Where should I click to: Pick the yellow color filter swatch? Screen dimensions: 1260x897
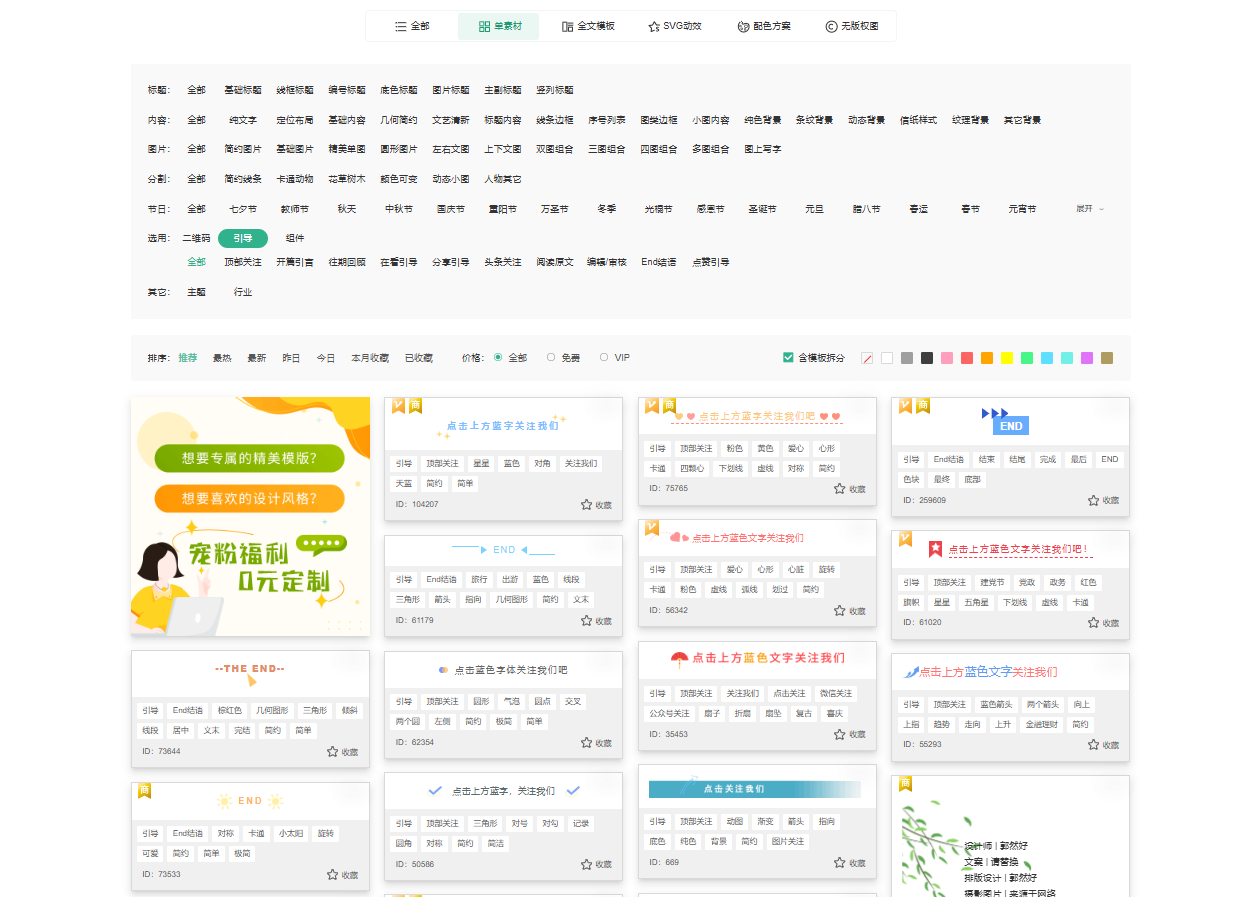coord(1007,358)
